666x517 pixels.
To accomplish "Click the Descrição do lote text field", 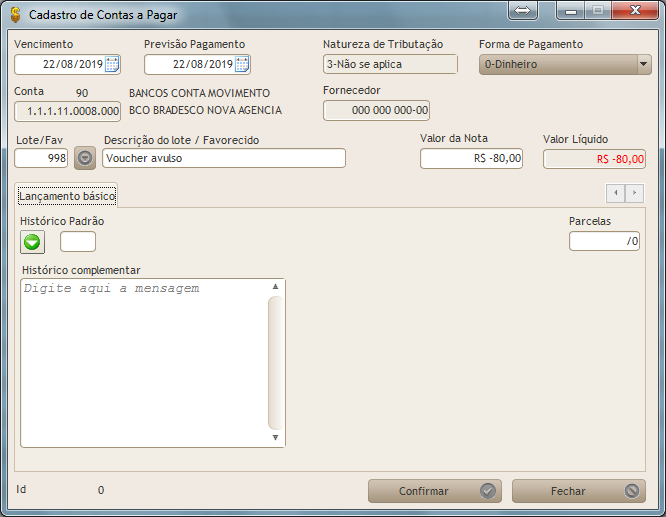I will [x=224, y=158].
